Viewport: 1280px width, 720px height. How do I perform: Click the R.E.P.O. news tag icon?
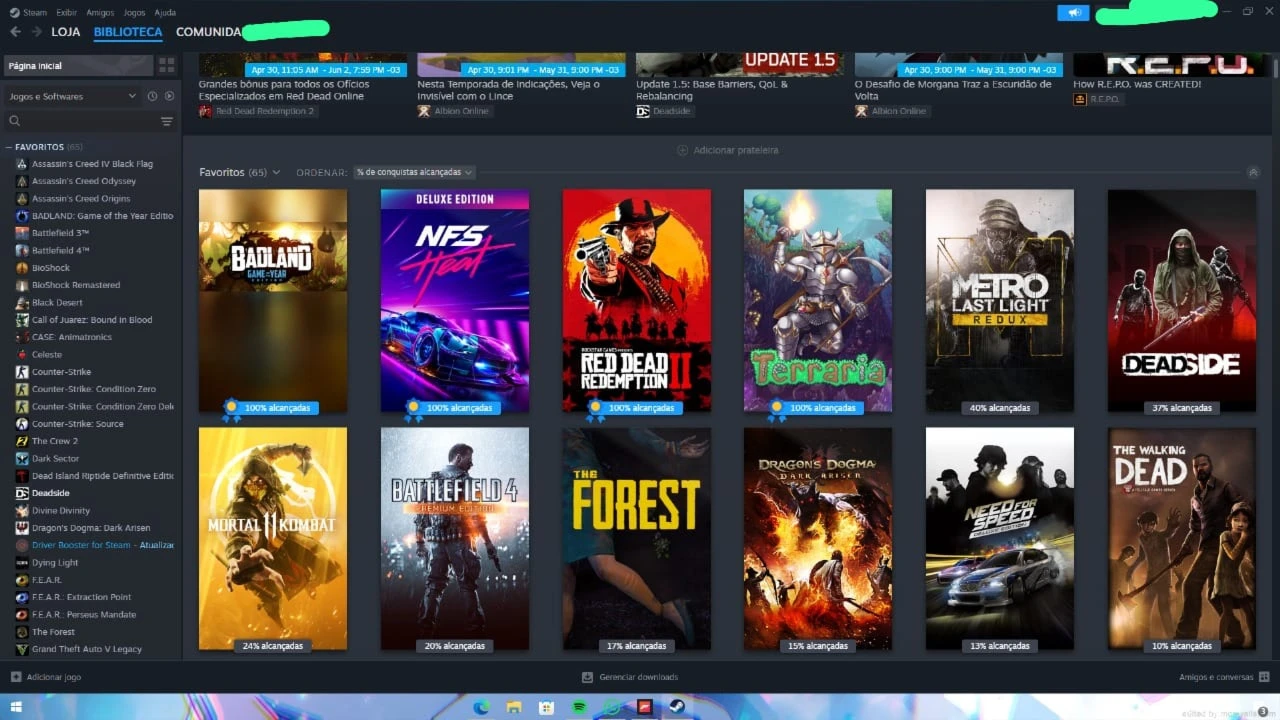[x=1079, y=99]
